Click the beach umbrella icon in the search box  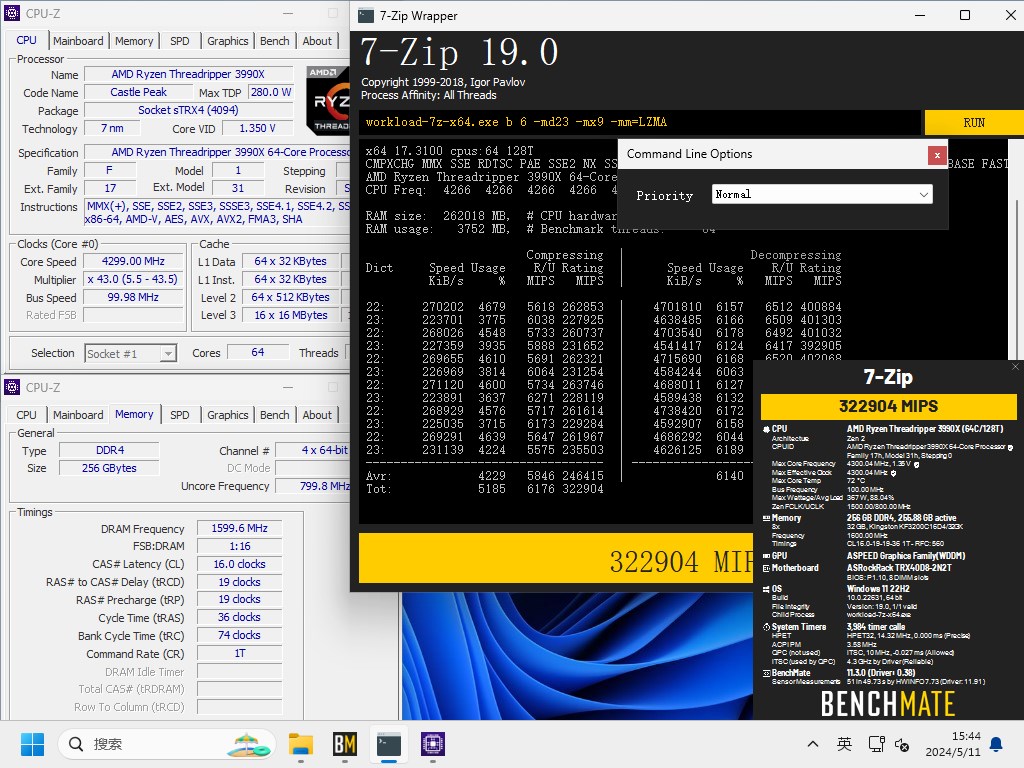pos(249,744)
